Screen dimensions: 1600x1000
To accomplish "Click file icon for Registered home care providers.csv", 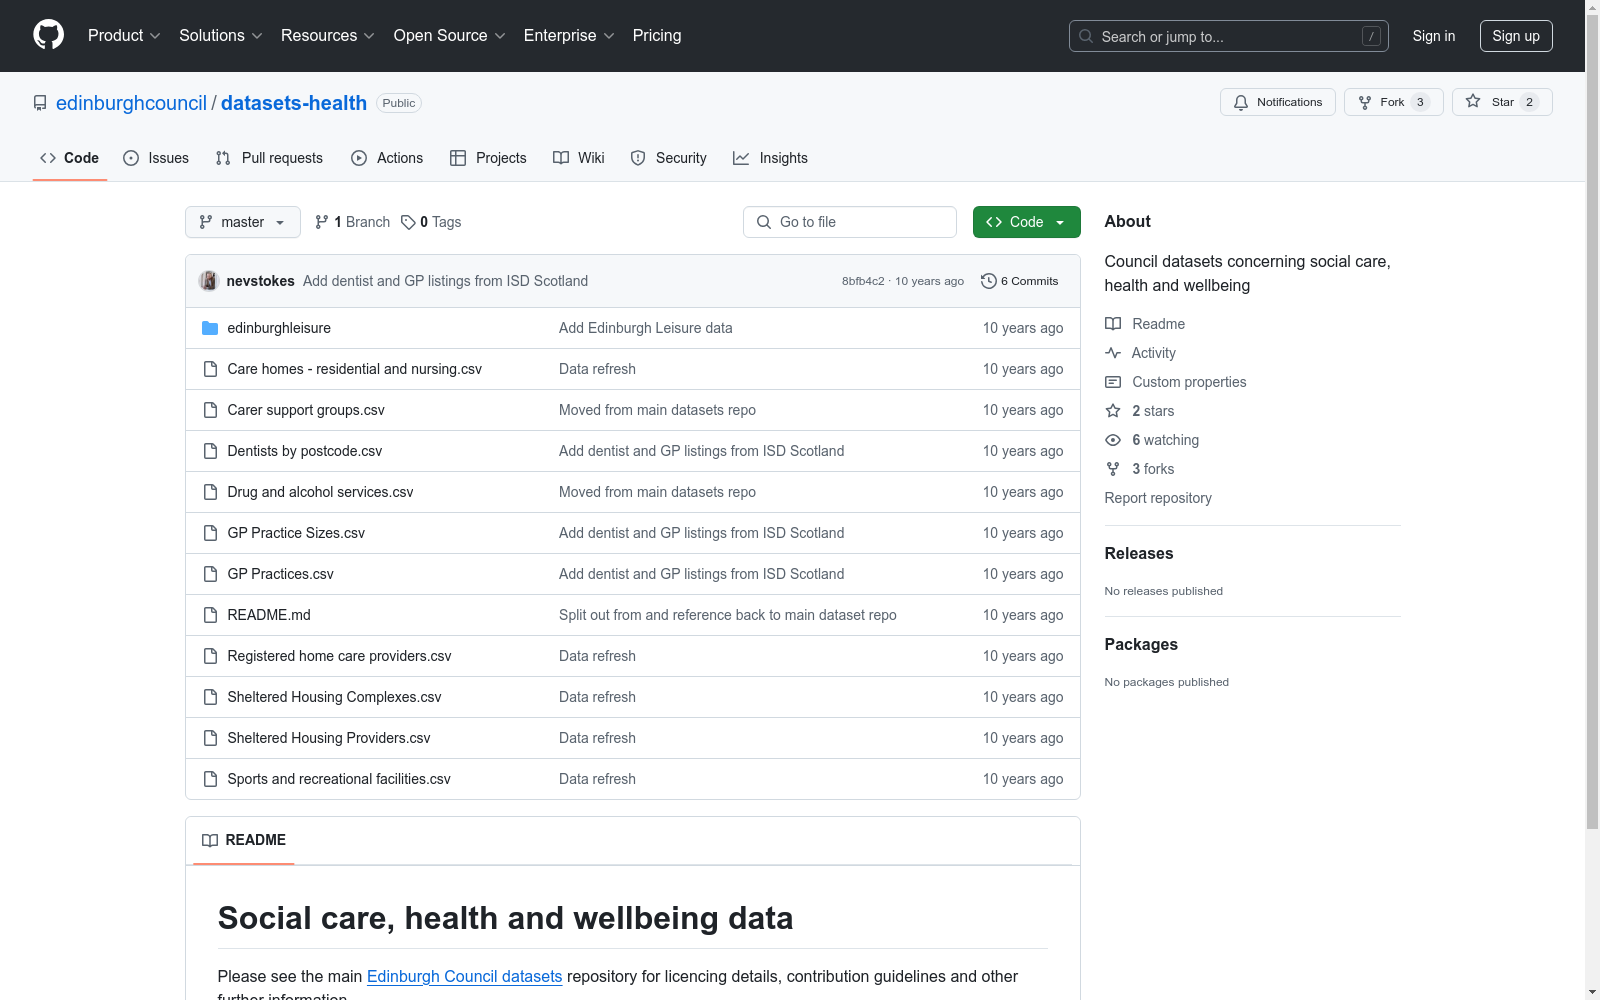I will [210, 656].
